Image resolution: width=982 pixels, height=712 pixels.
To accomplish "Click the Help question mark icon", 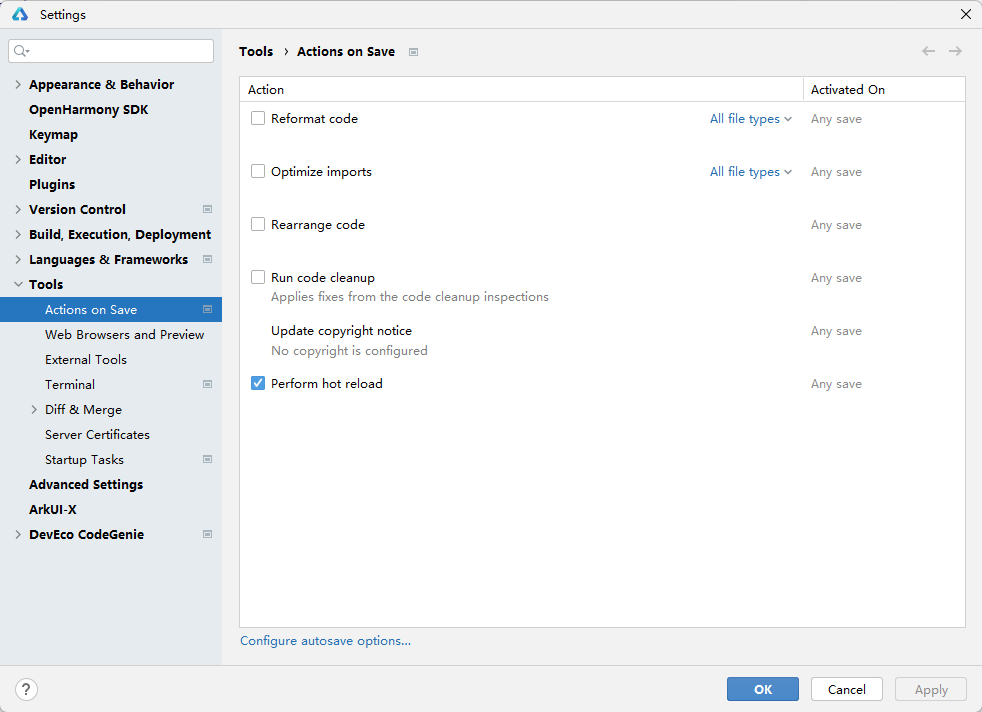I will point(27,689).
